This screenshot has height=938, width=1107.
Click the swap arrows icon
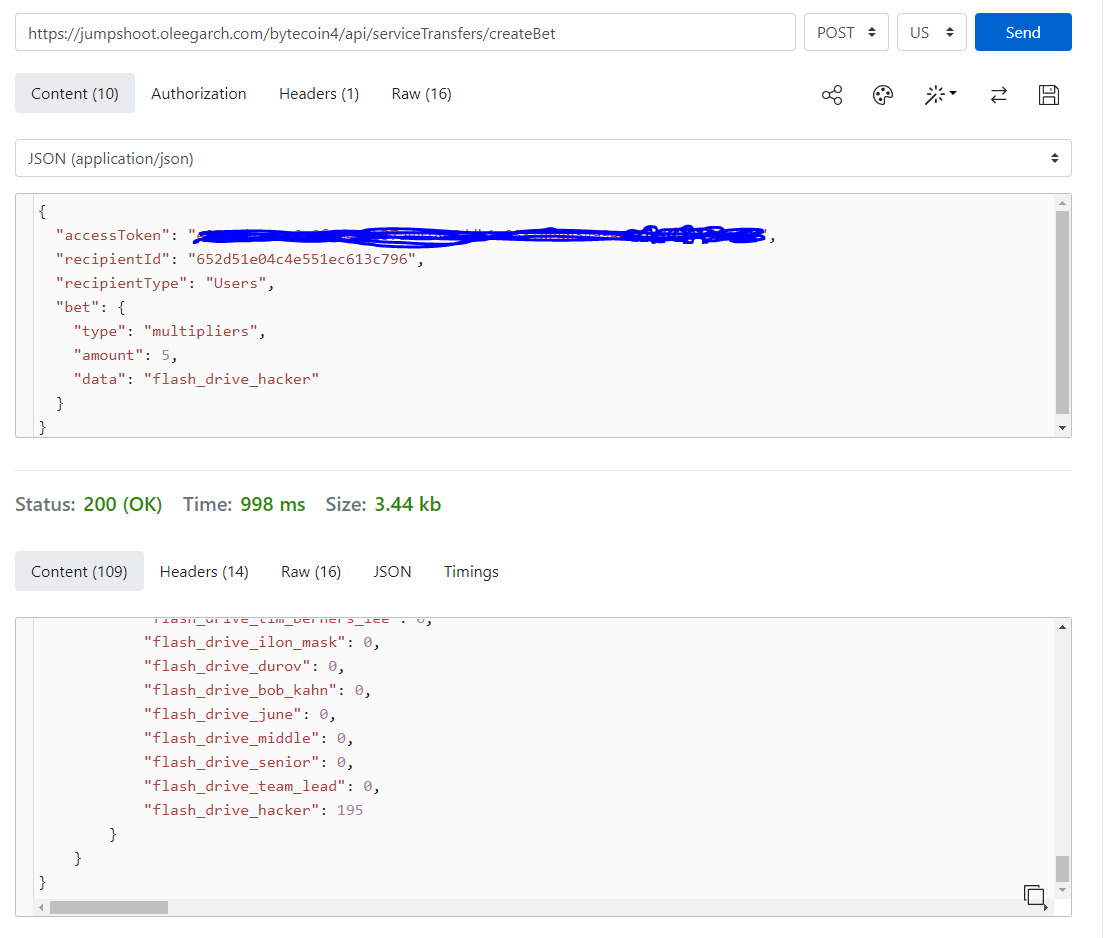998,95
